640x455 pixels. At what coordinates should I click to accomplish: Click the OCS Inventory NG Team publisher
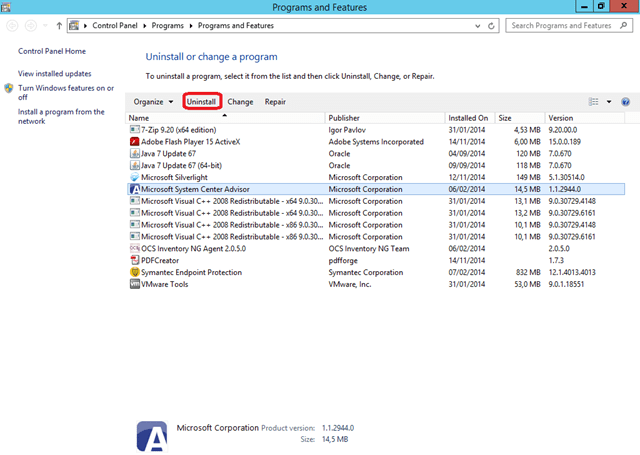[x=369, y=248]
